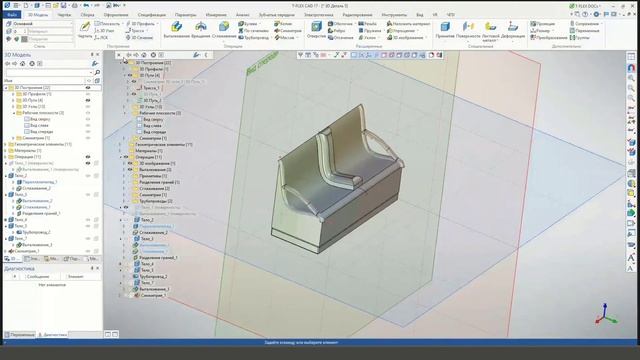Viewport: 640px width, 360px height.
Task: Collapse 3D Построения node in left panel
Action: click(6, 88)
